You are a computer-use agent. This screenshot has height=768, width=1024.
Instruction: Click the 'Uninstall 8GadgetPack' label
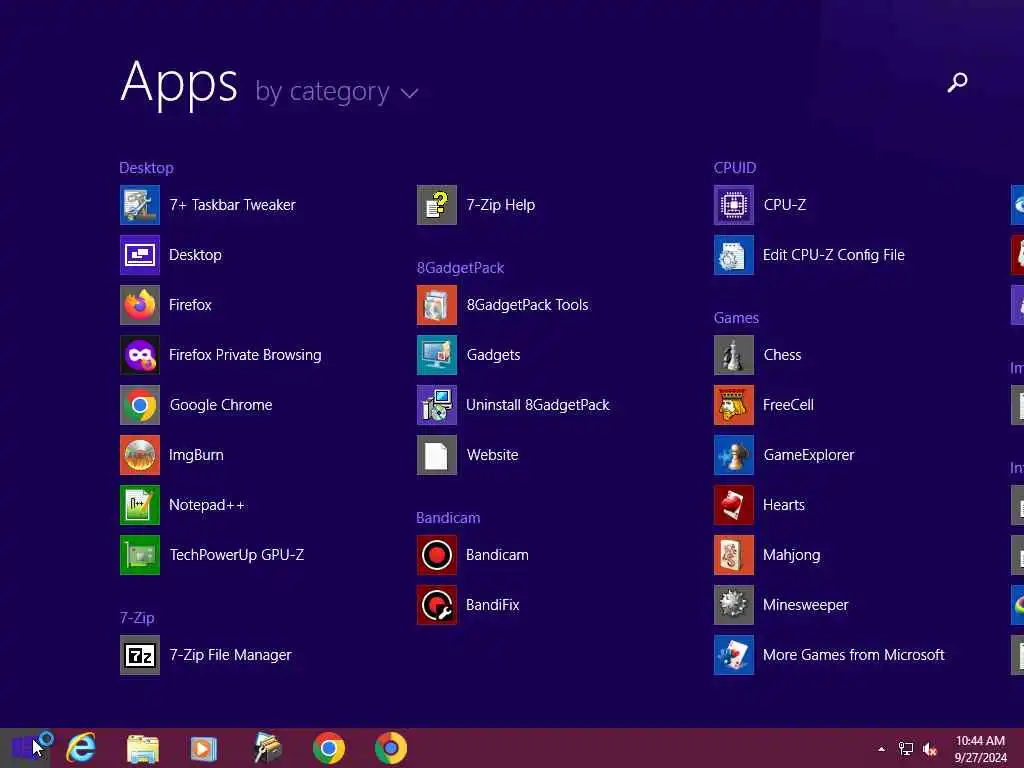pyautogui.click(x=537, y=405)
